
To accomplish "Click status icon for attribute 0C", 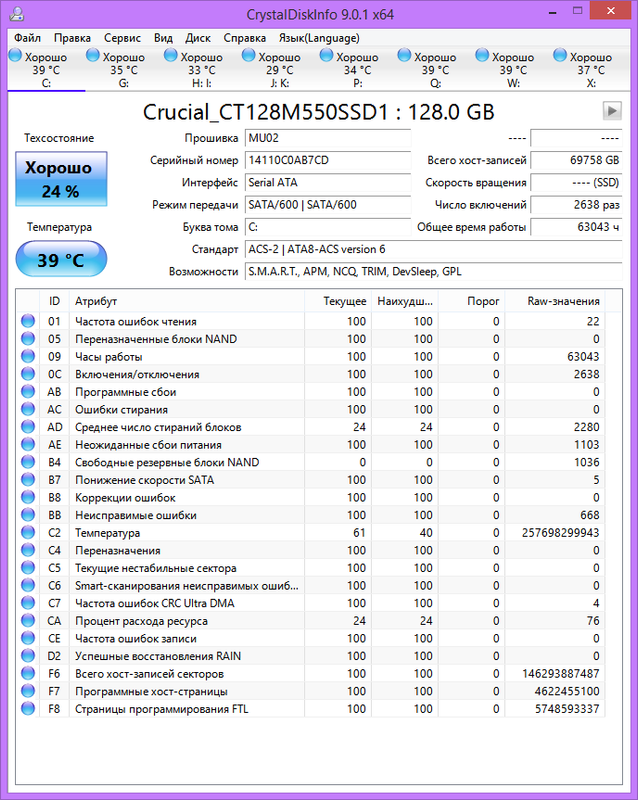I will [x=28, y=374].
